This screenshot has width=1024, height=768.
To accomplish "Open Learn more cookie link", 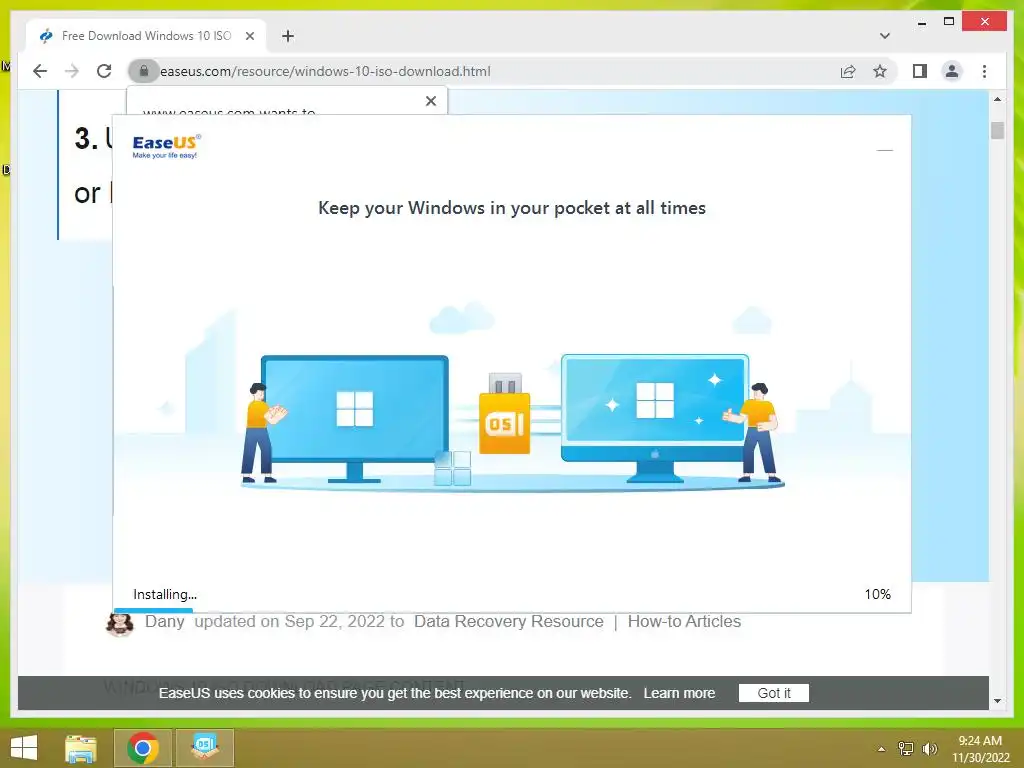I will pos(679,693).
